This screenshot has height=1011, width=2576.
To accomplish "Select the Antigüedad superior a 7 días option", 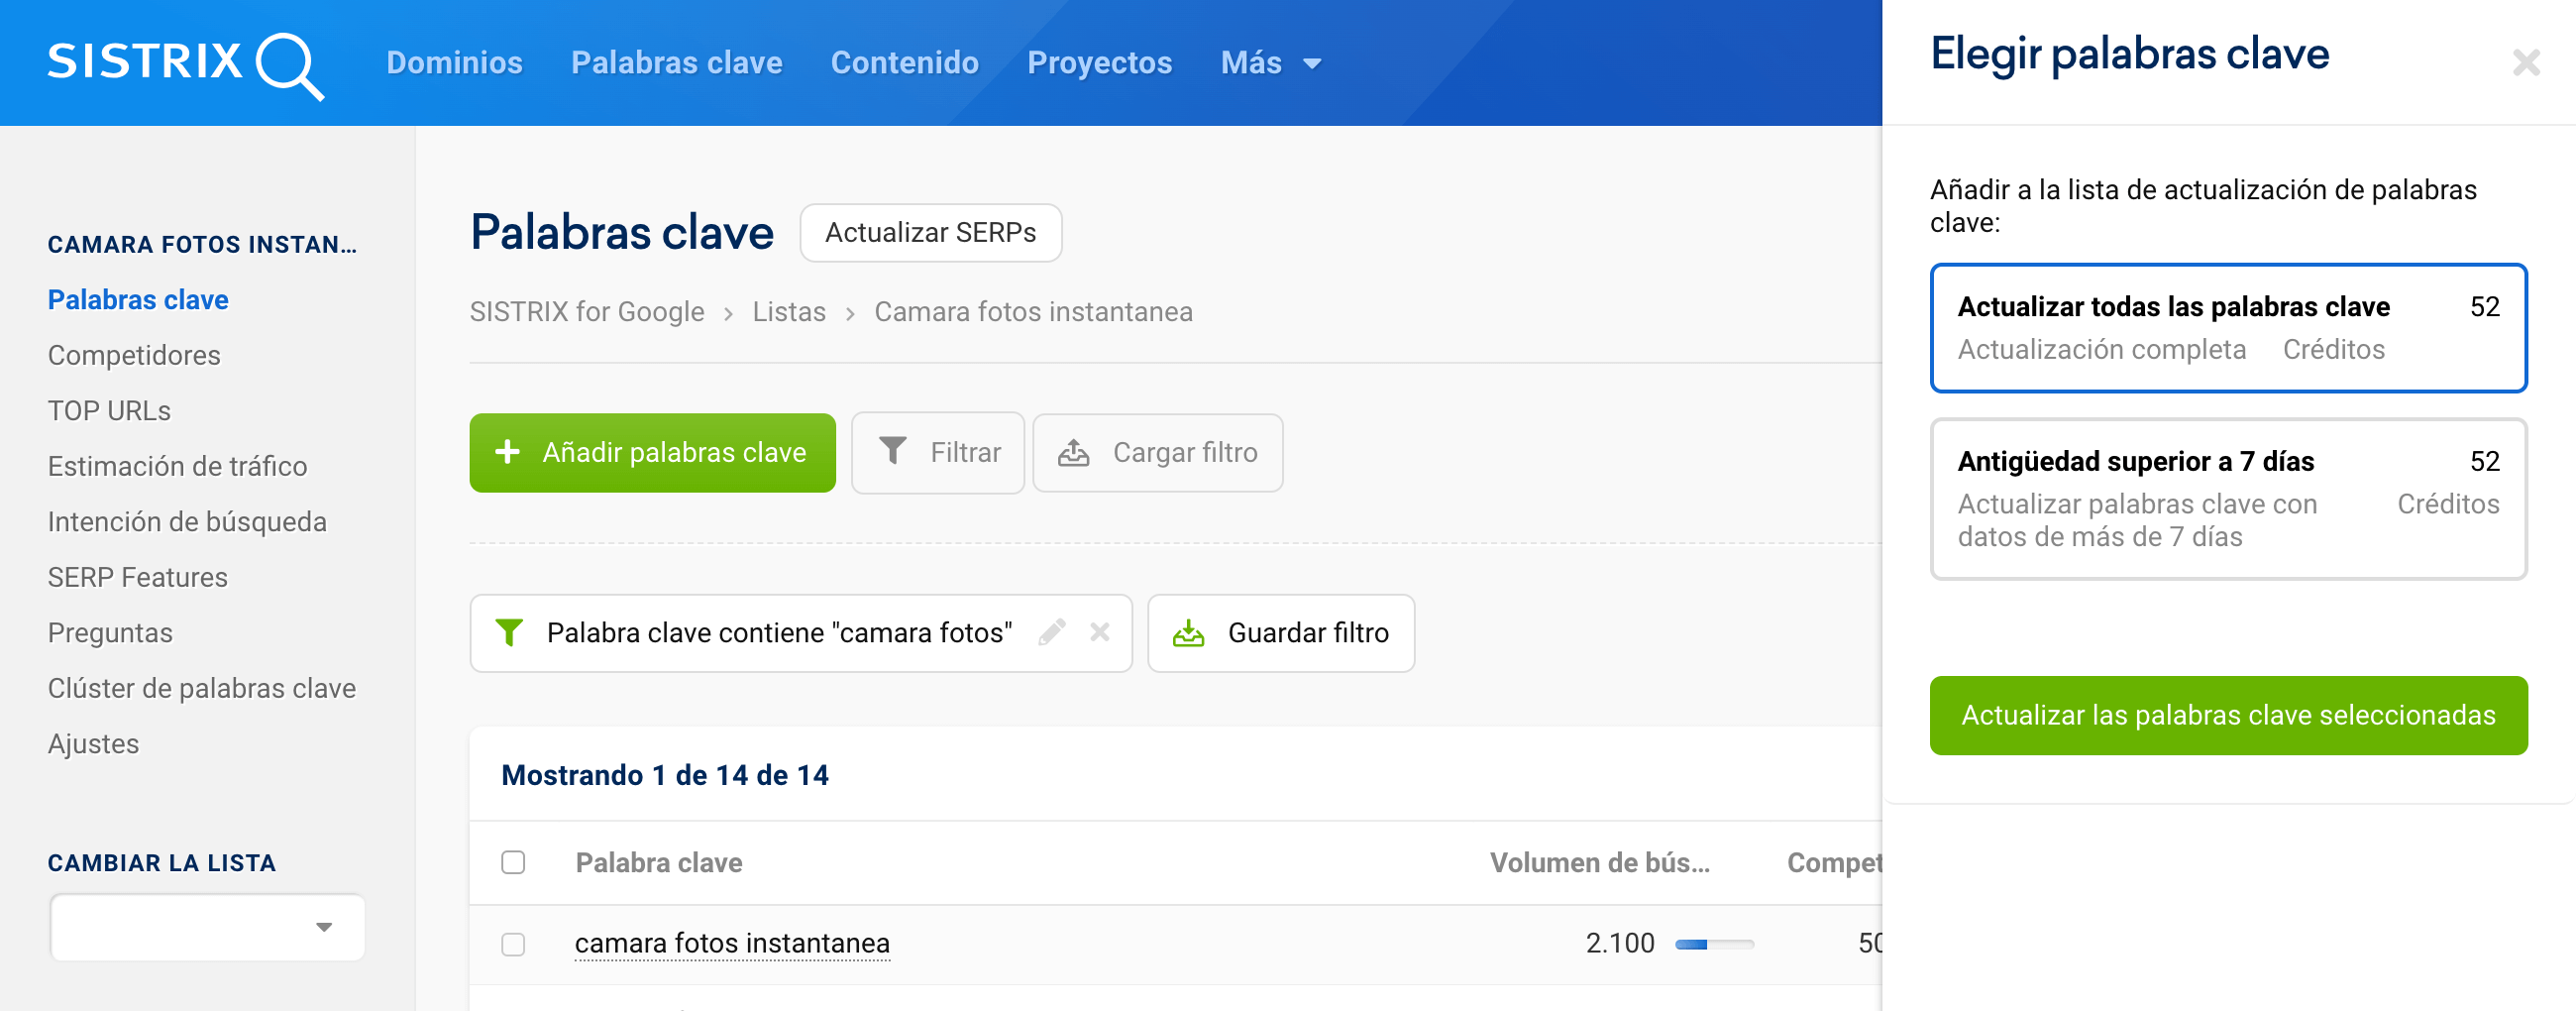I will [x=2227, y=498].
